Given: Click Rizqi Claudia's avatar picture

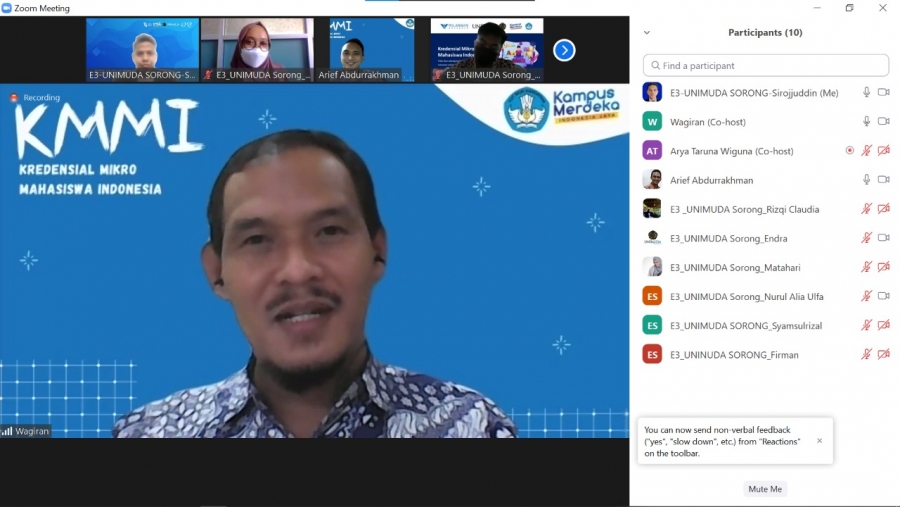Looking at the screenshot, I should pyautogui.click(x=652, y=208).
